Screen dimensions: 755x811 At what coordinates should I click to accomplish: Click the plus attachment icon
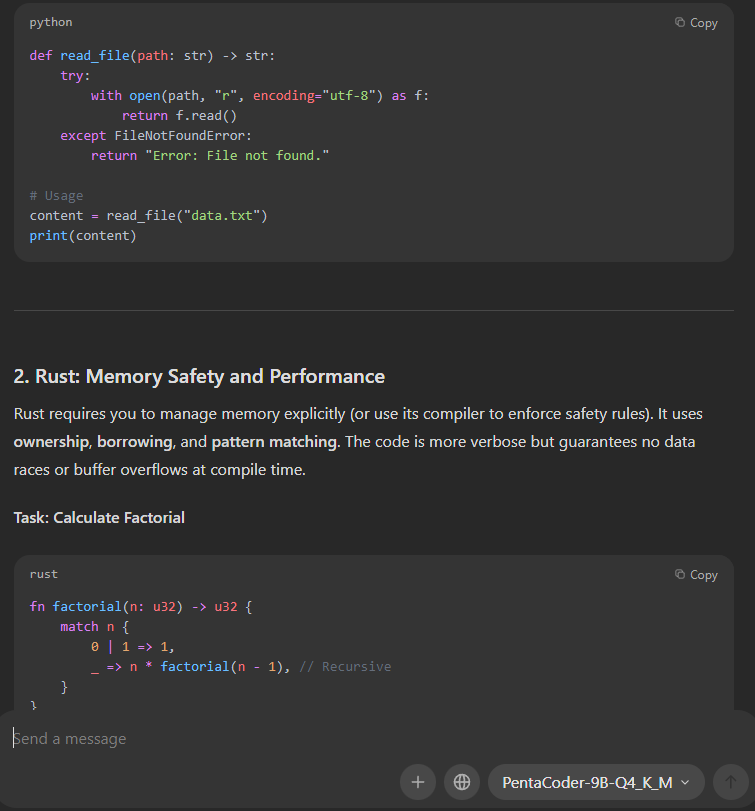418,782
